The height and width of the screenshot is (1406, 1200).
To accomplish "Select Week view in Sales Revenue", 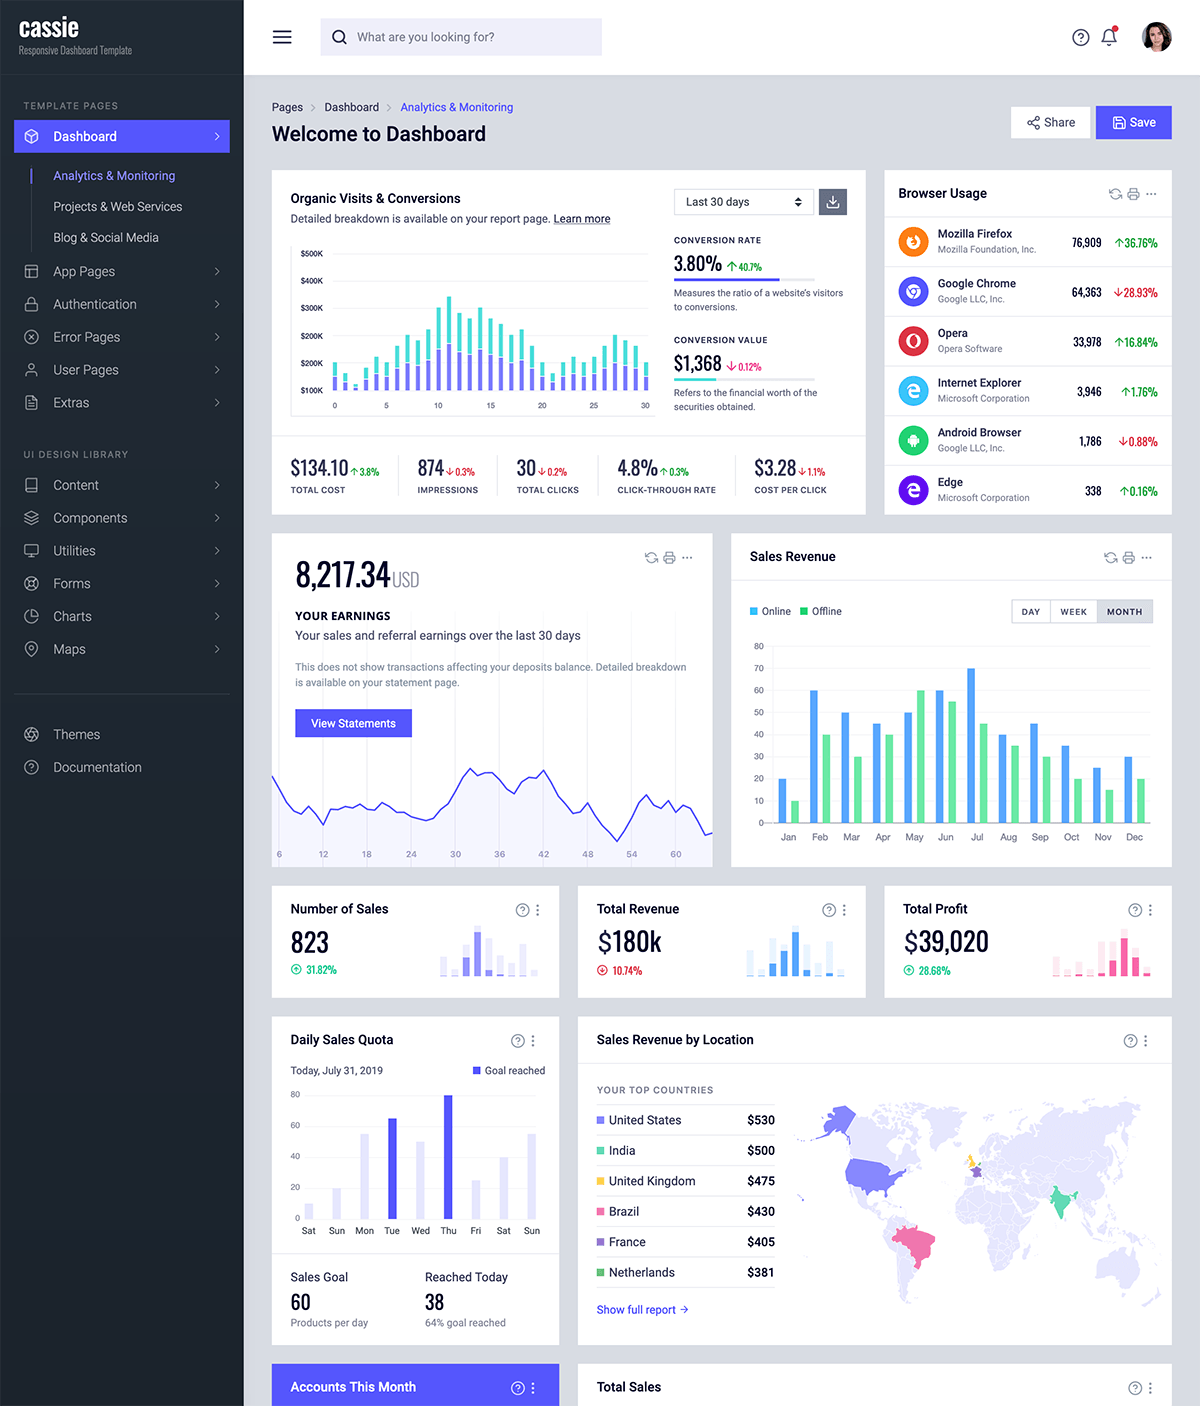I will (x=1073, y=612).
